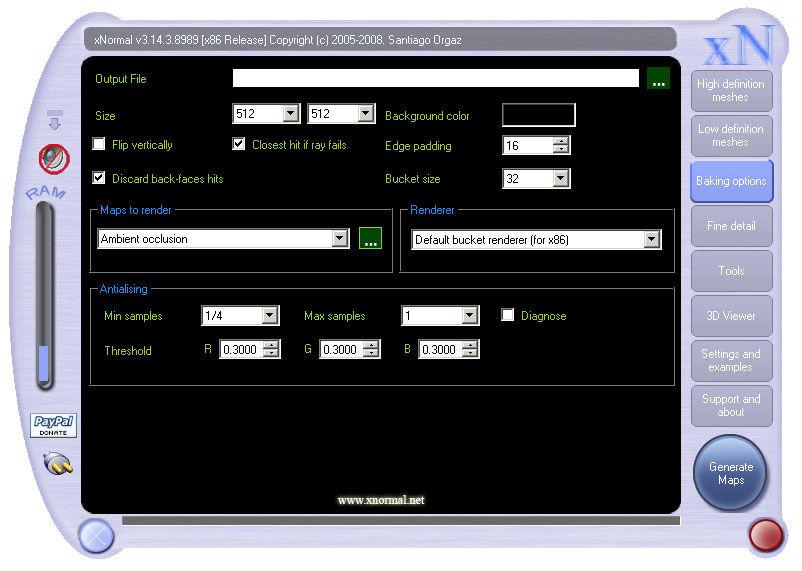Screen dimensions: 802x571
Task: Uncheck Closest hit if ray fails
Action: 238,144
